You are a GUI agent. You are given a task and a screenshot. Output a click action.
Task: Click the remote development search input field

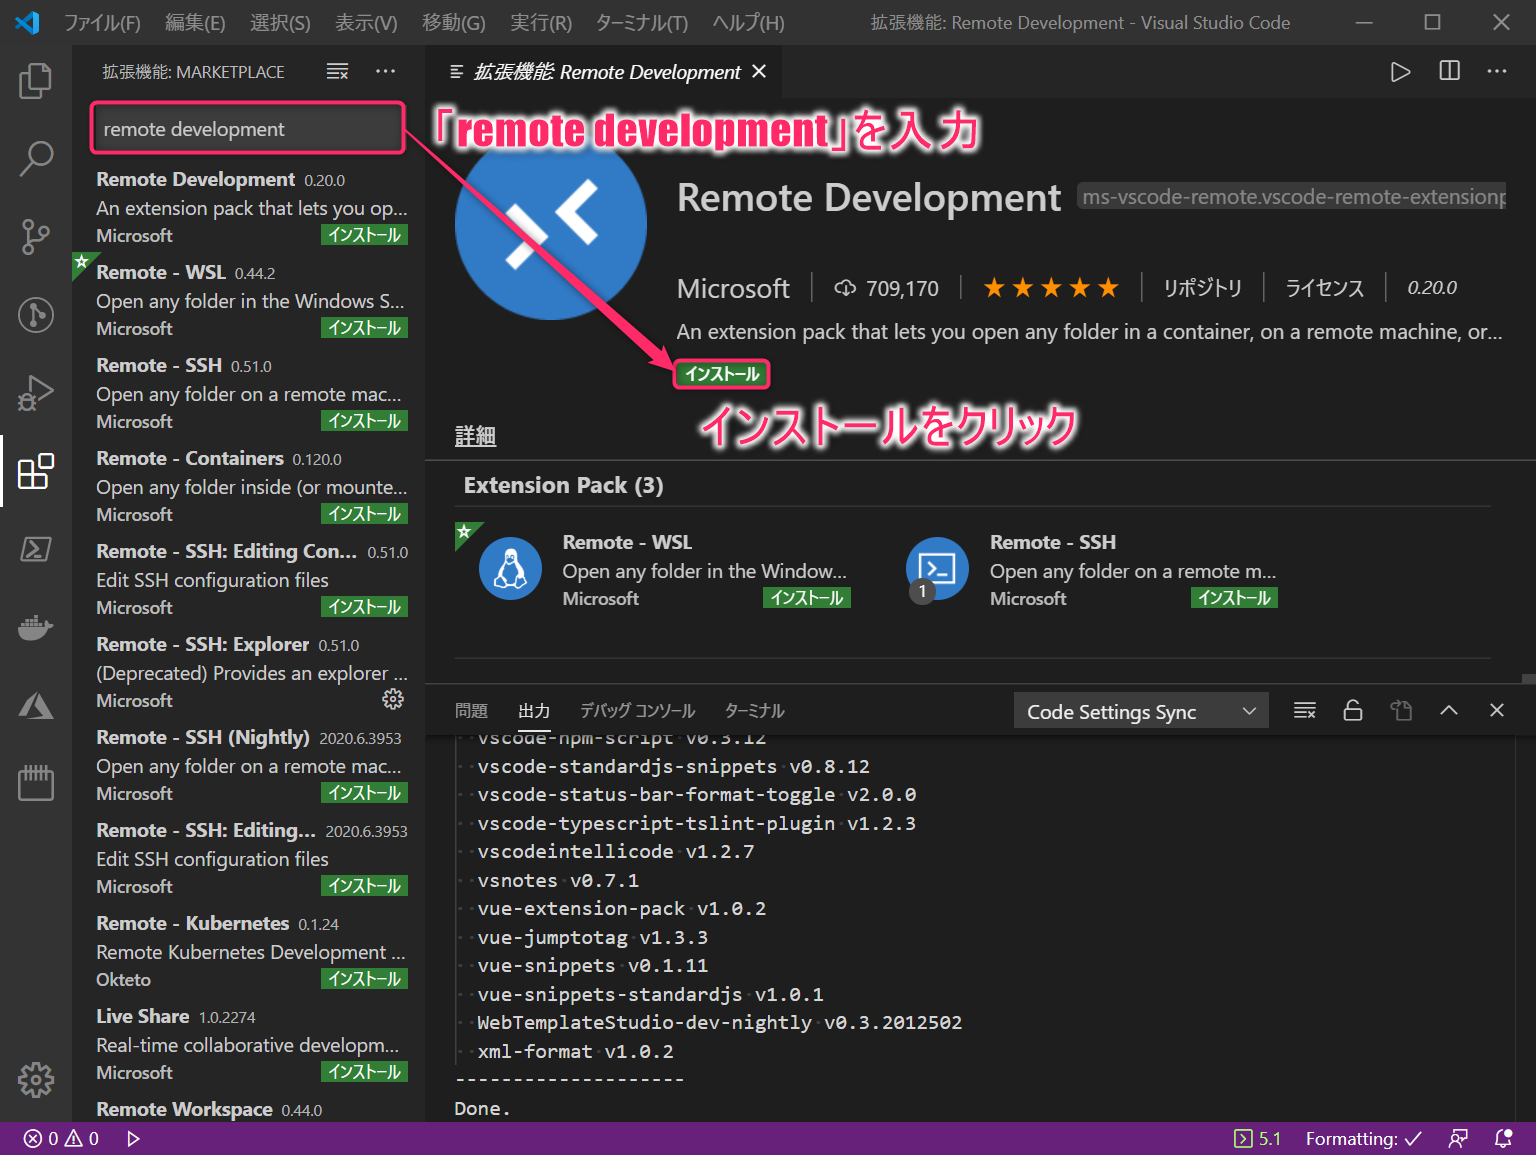246,128
